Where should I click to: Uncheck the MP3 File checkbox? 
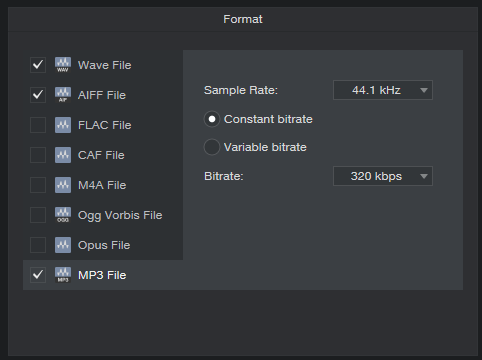(38, 275)
